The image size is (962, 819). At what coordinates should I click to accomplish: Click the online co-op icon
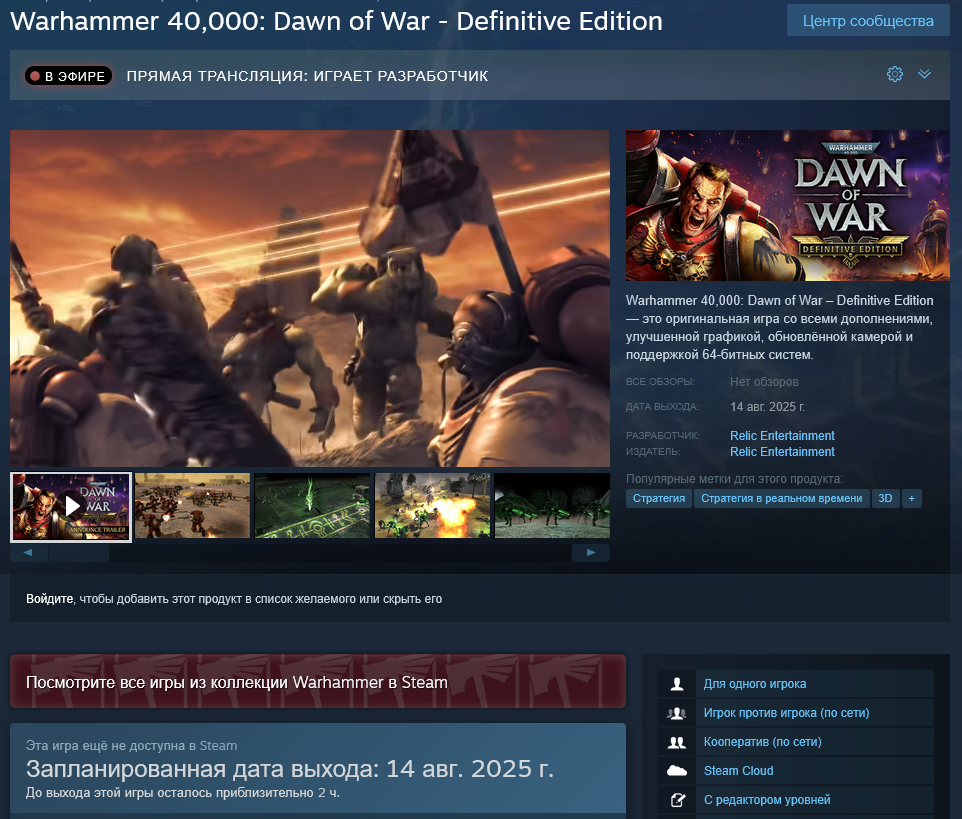677,742
